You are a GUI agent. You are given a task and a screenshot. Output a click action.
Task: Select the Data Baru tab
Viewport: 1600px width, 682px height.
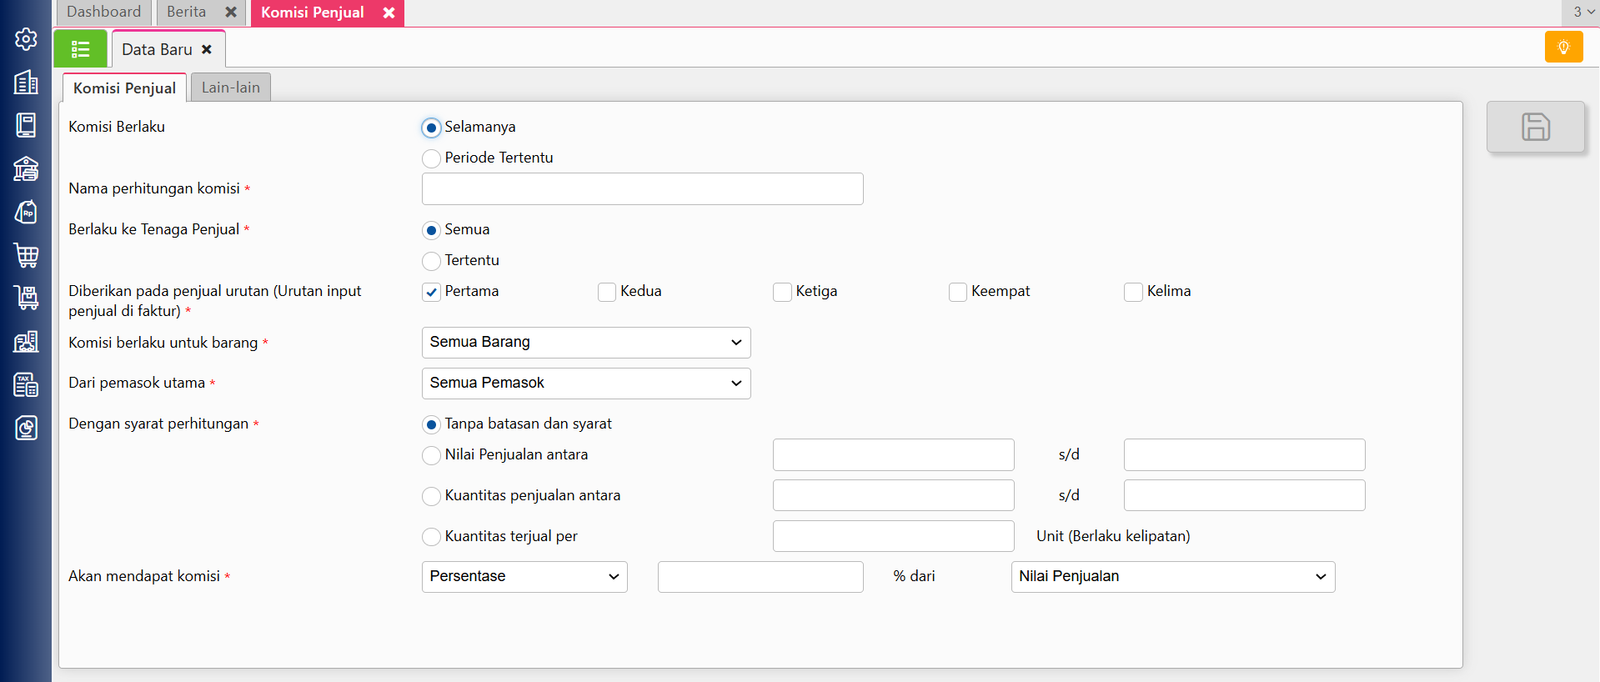(157, 49)
